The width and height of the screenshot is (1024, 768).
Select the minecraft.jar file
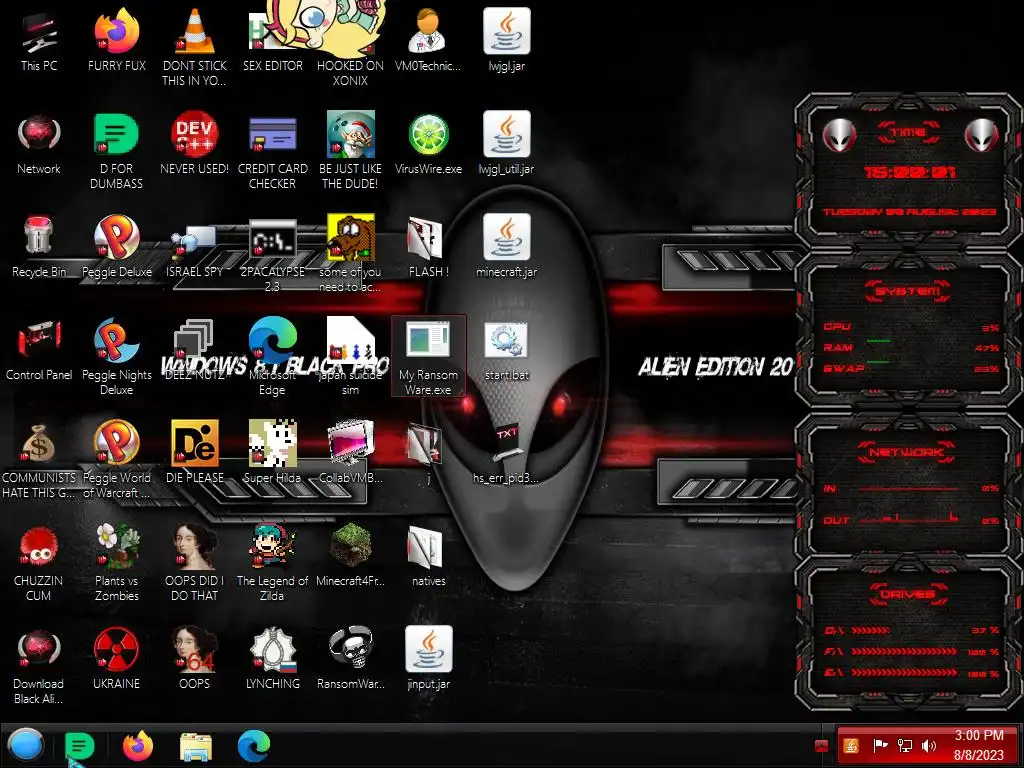(506, 247)
